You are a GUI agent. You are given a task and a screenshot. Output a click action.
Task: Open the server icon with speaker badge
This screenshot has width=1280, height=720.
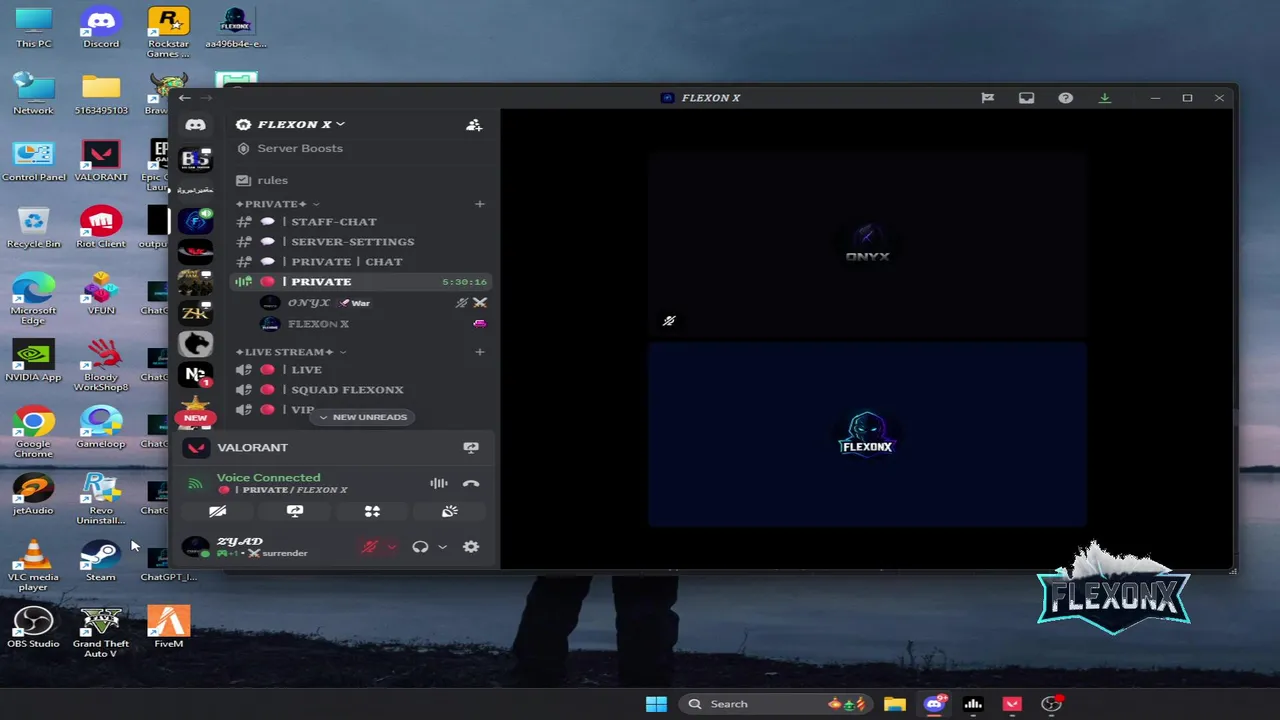[x=195, y=221]
